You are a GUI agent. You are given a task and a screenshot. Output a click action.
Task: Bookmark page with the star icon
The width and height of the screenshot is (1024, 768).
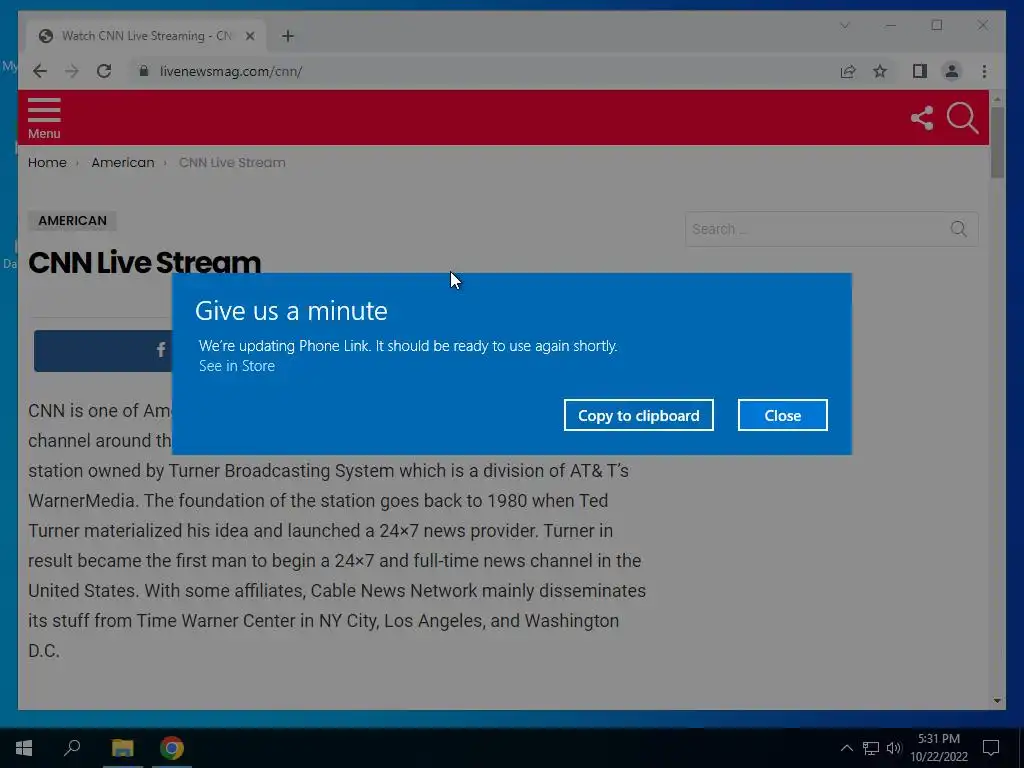click(880, 71)
